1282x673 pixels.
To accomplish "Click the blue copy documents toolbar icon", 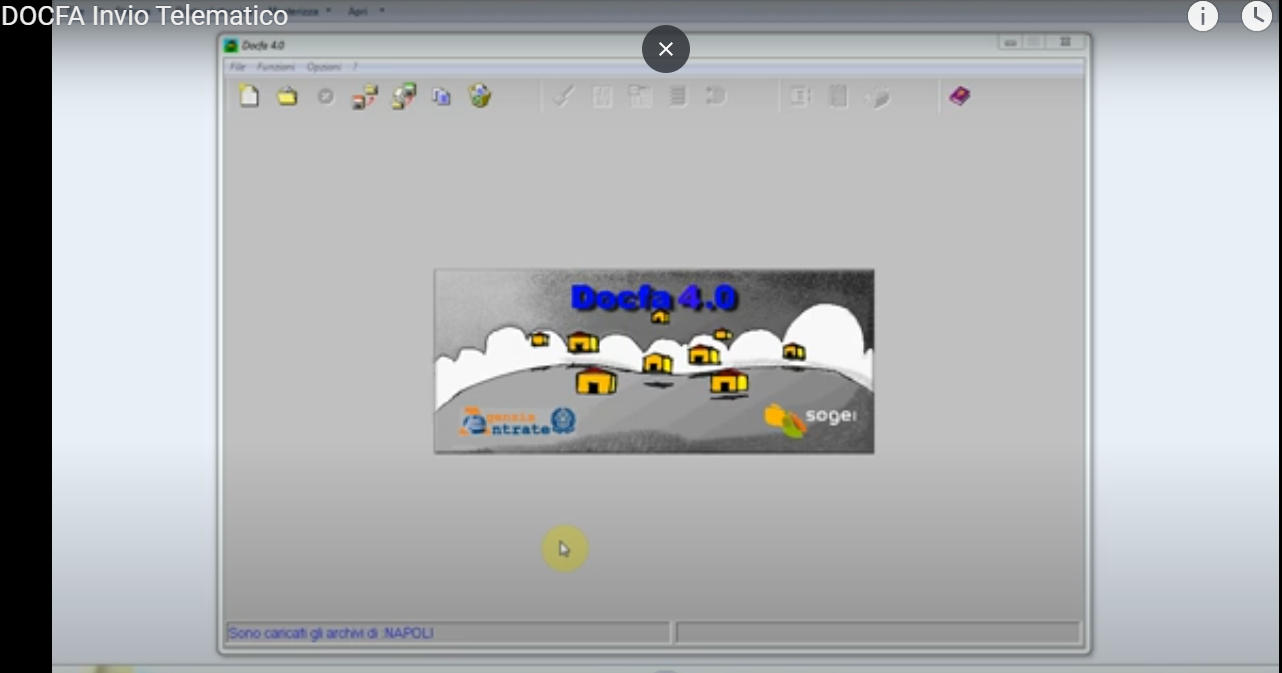I will (x=441, y=97).
